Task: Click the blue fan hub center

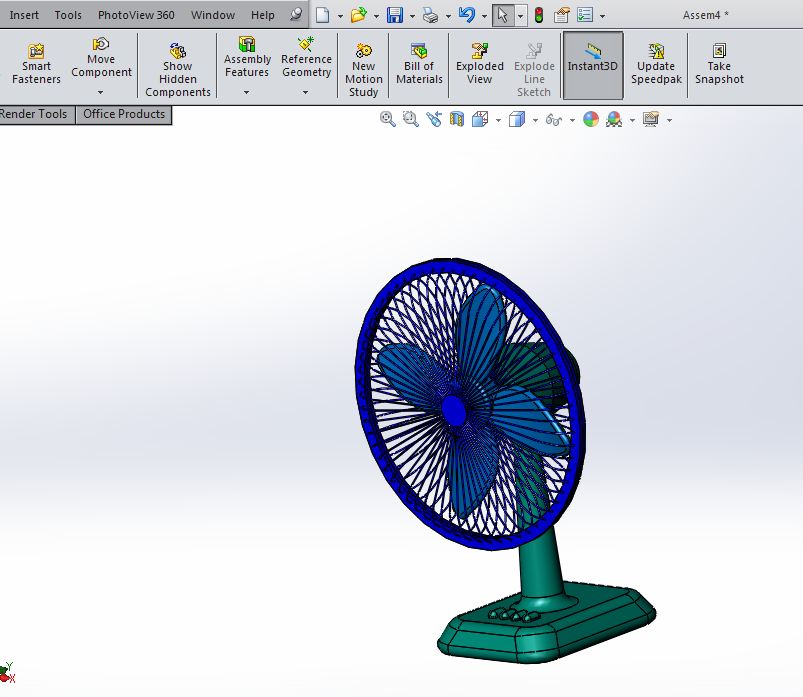Action: 454,409
